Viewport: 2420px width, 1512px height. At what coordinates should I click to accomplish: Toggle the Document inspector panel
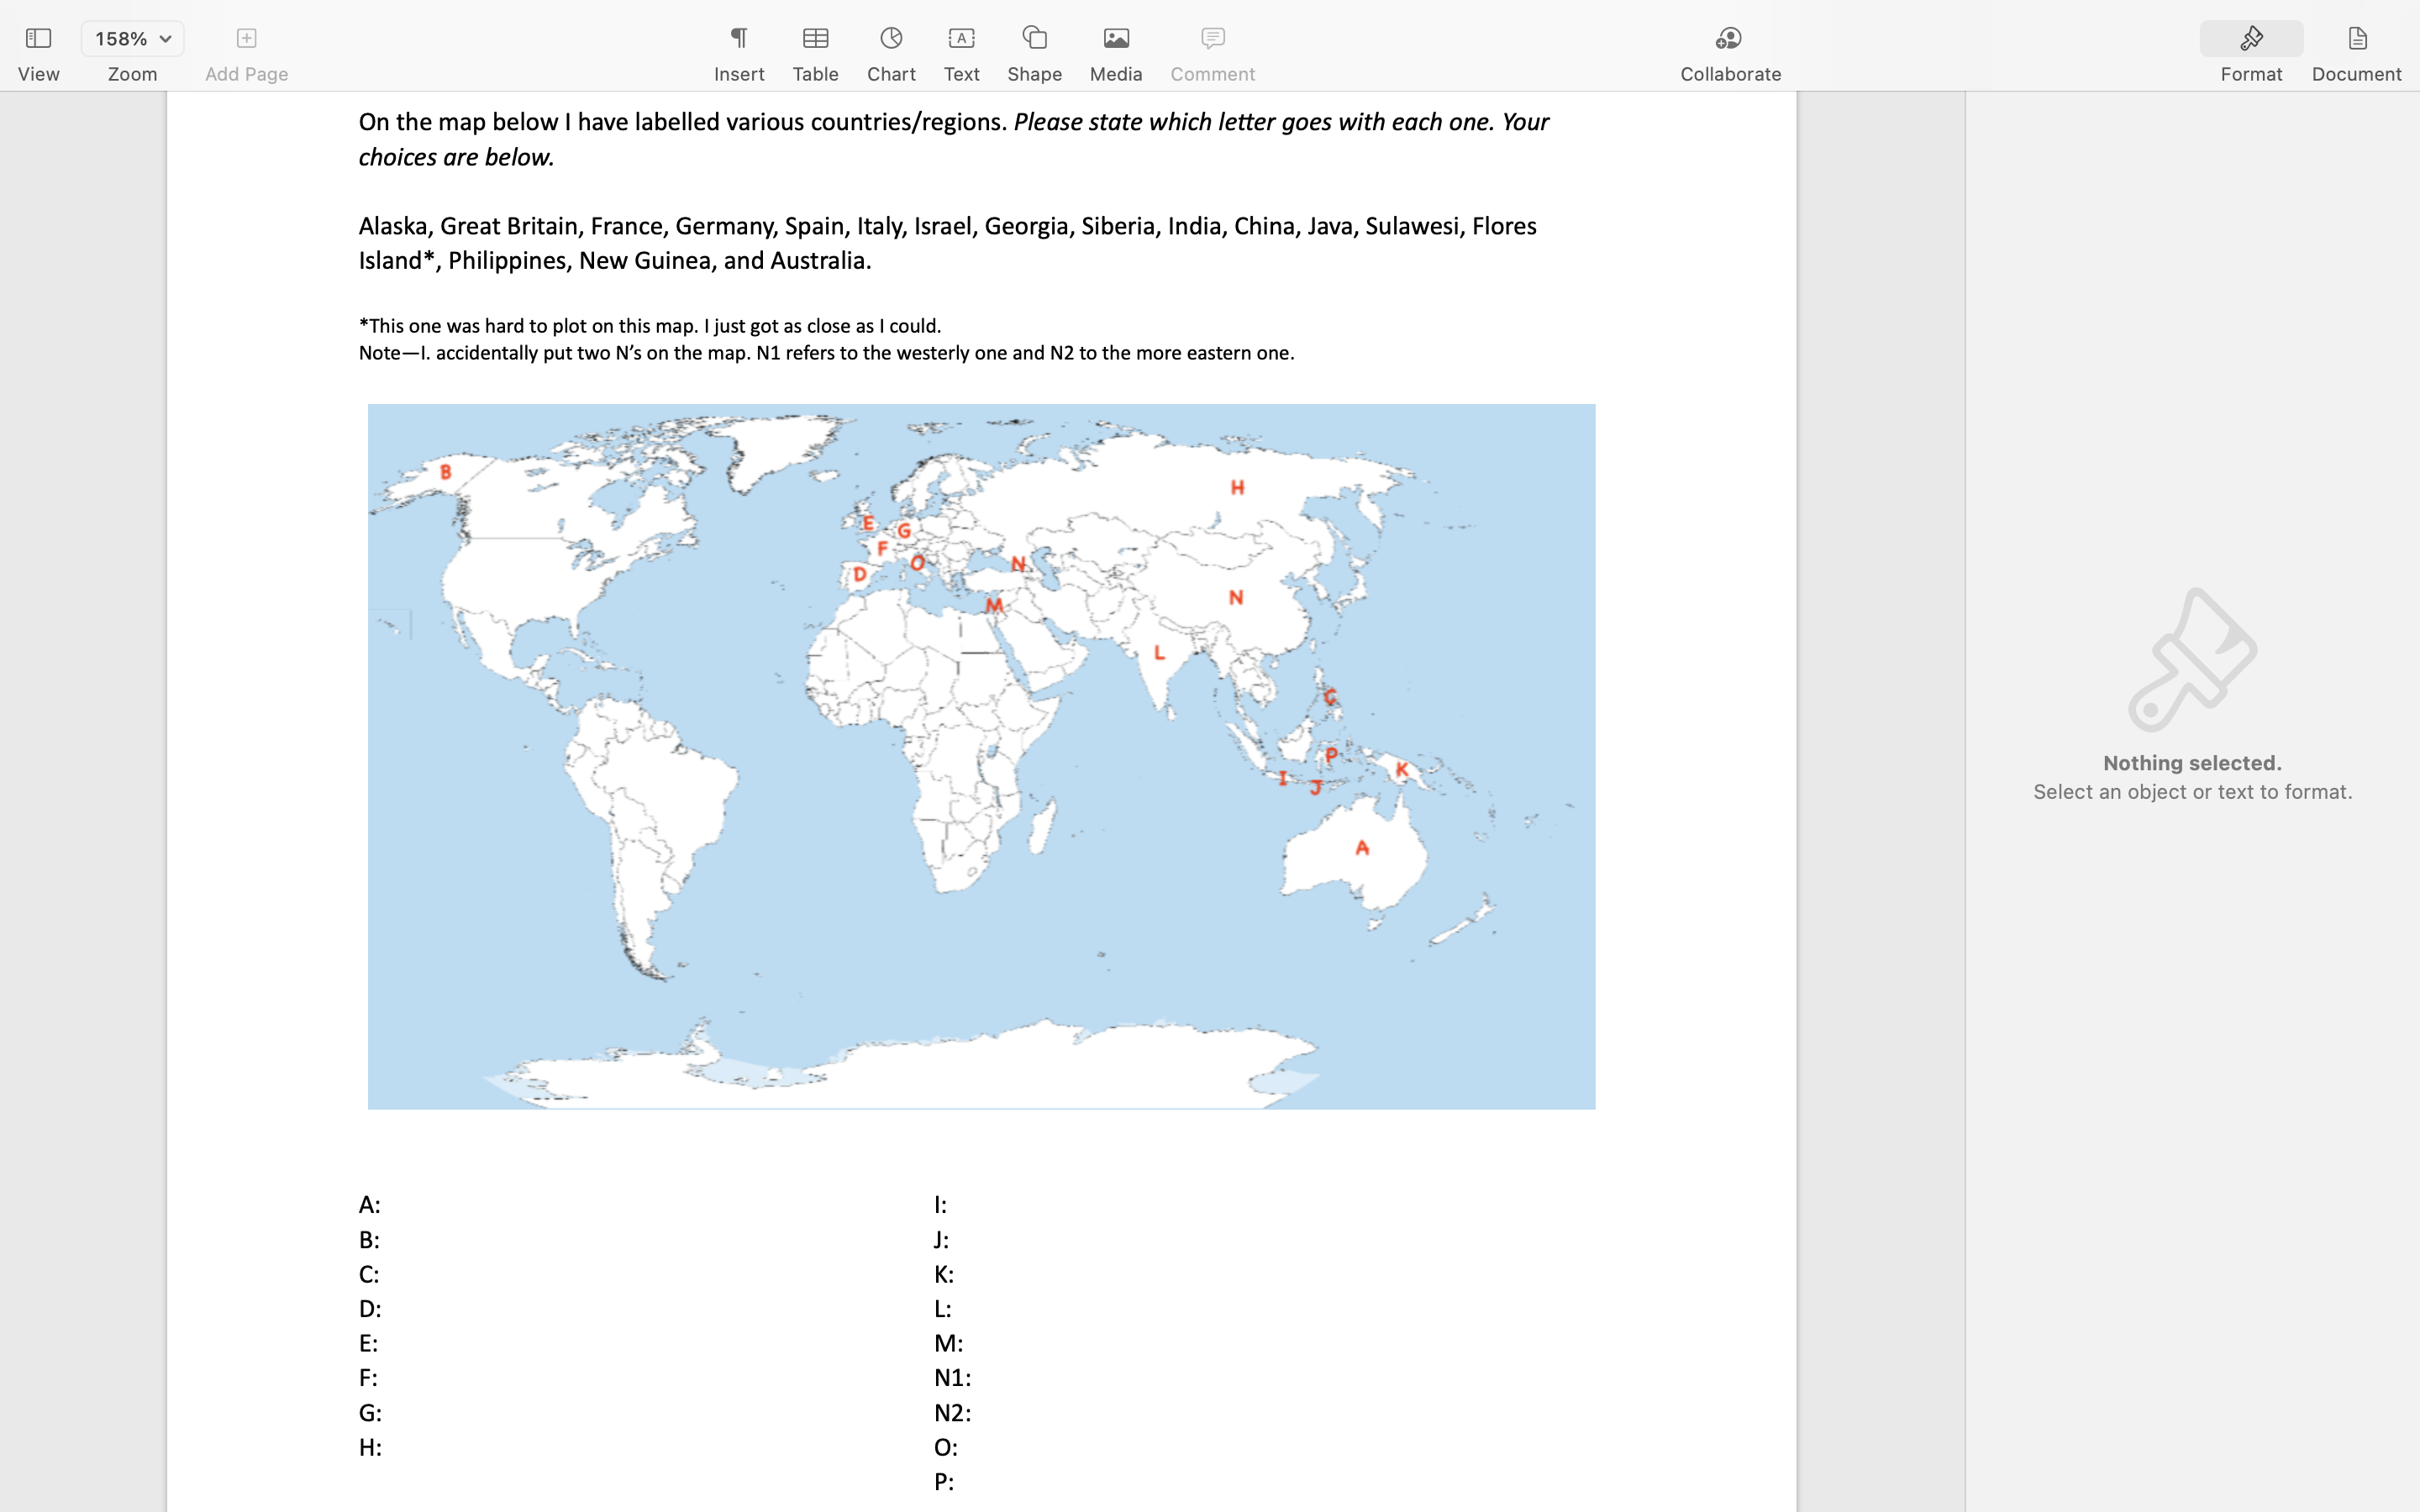(x=2356, y=38)
